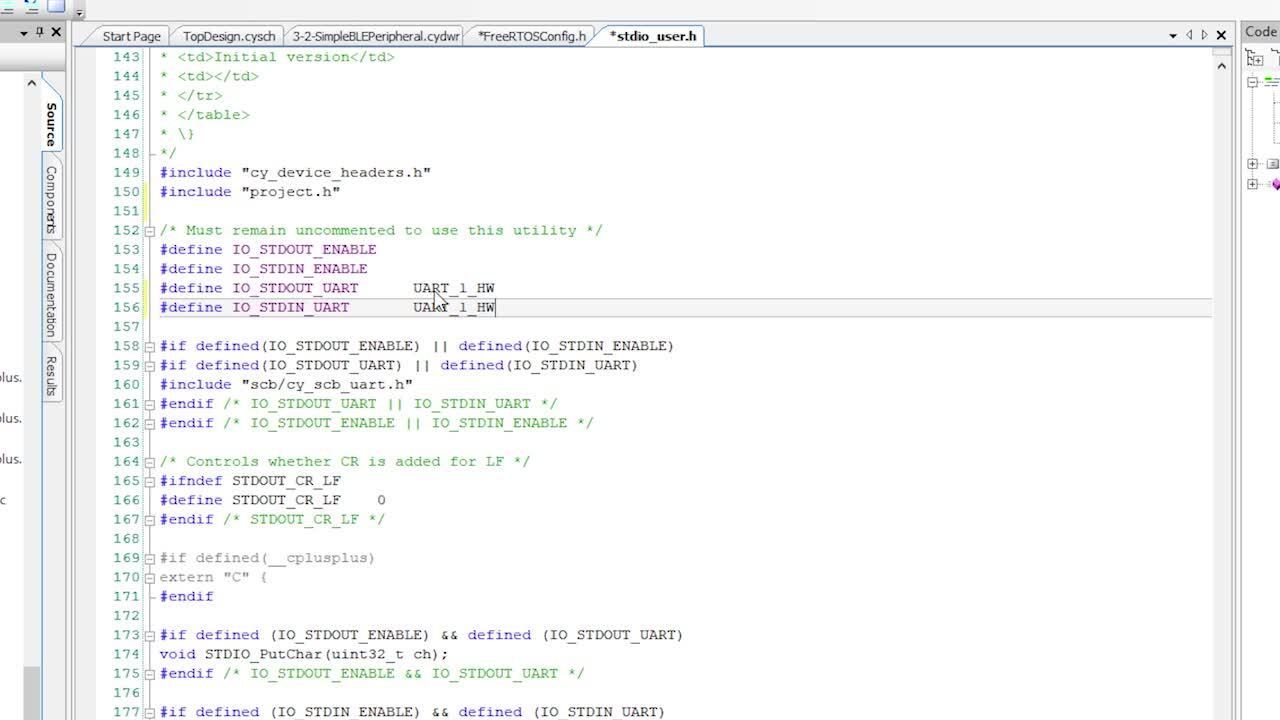The height and width of the screenshot is (720, 1280).
Task: Expand all nodes in the Code Explorer
Action: pos(1257,60)
